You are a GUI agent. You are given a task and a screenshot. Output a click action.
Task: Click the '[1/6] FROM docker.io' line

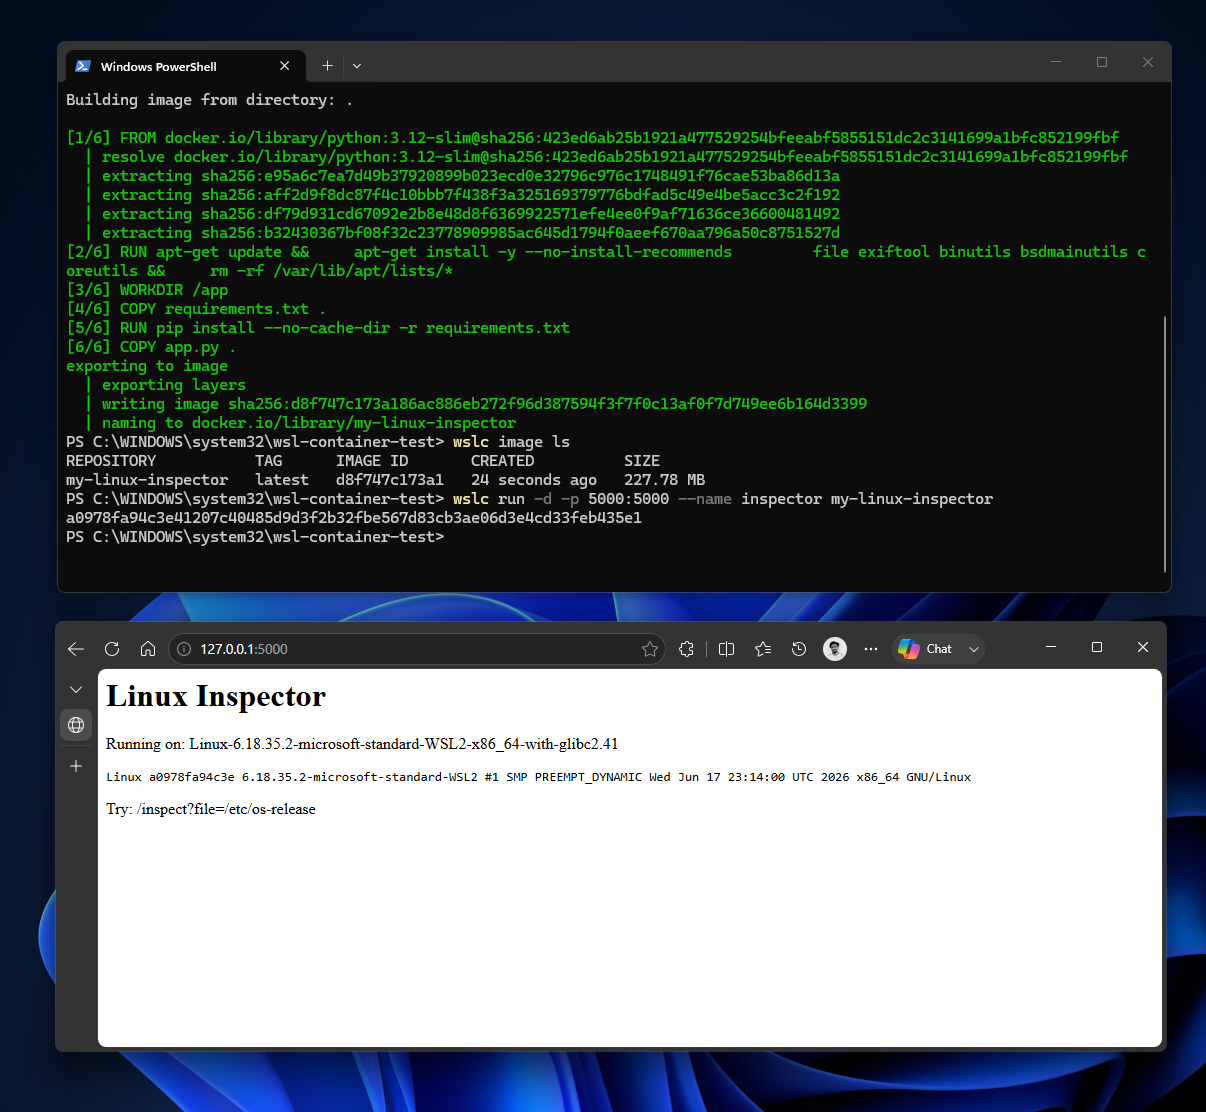tap(593, 138)
